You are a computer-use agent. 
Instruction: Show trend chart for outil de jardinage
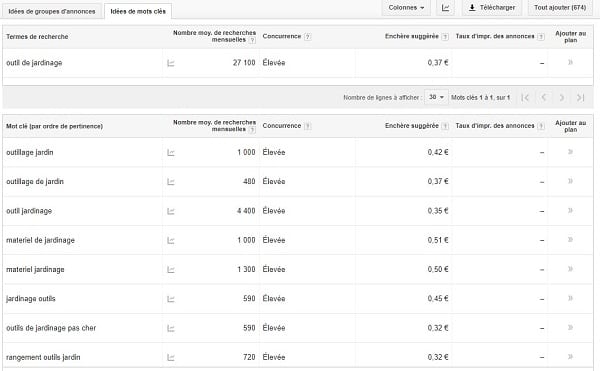point(171,63)
